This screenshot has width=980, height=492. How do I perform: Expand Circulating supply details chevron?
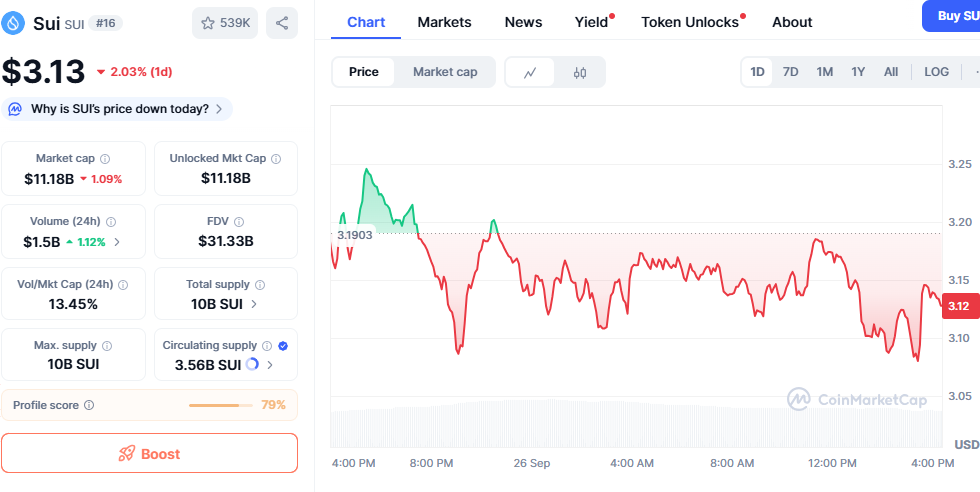click(x=270, y=365)
